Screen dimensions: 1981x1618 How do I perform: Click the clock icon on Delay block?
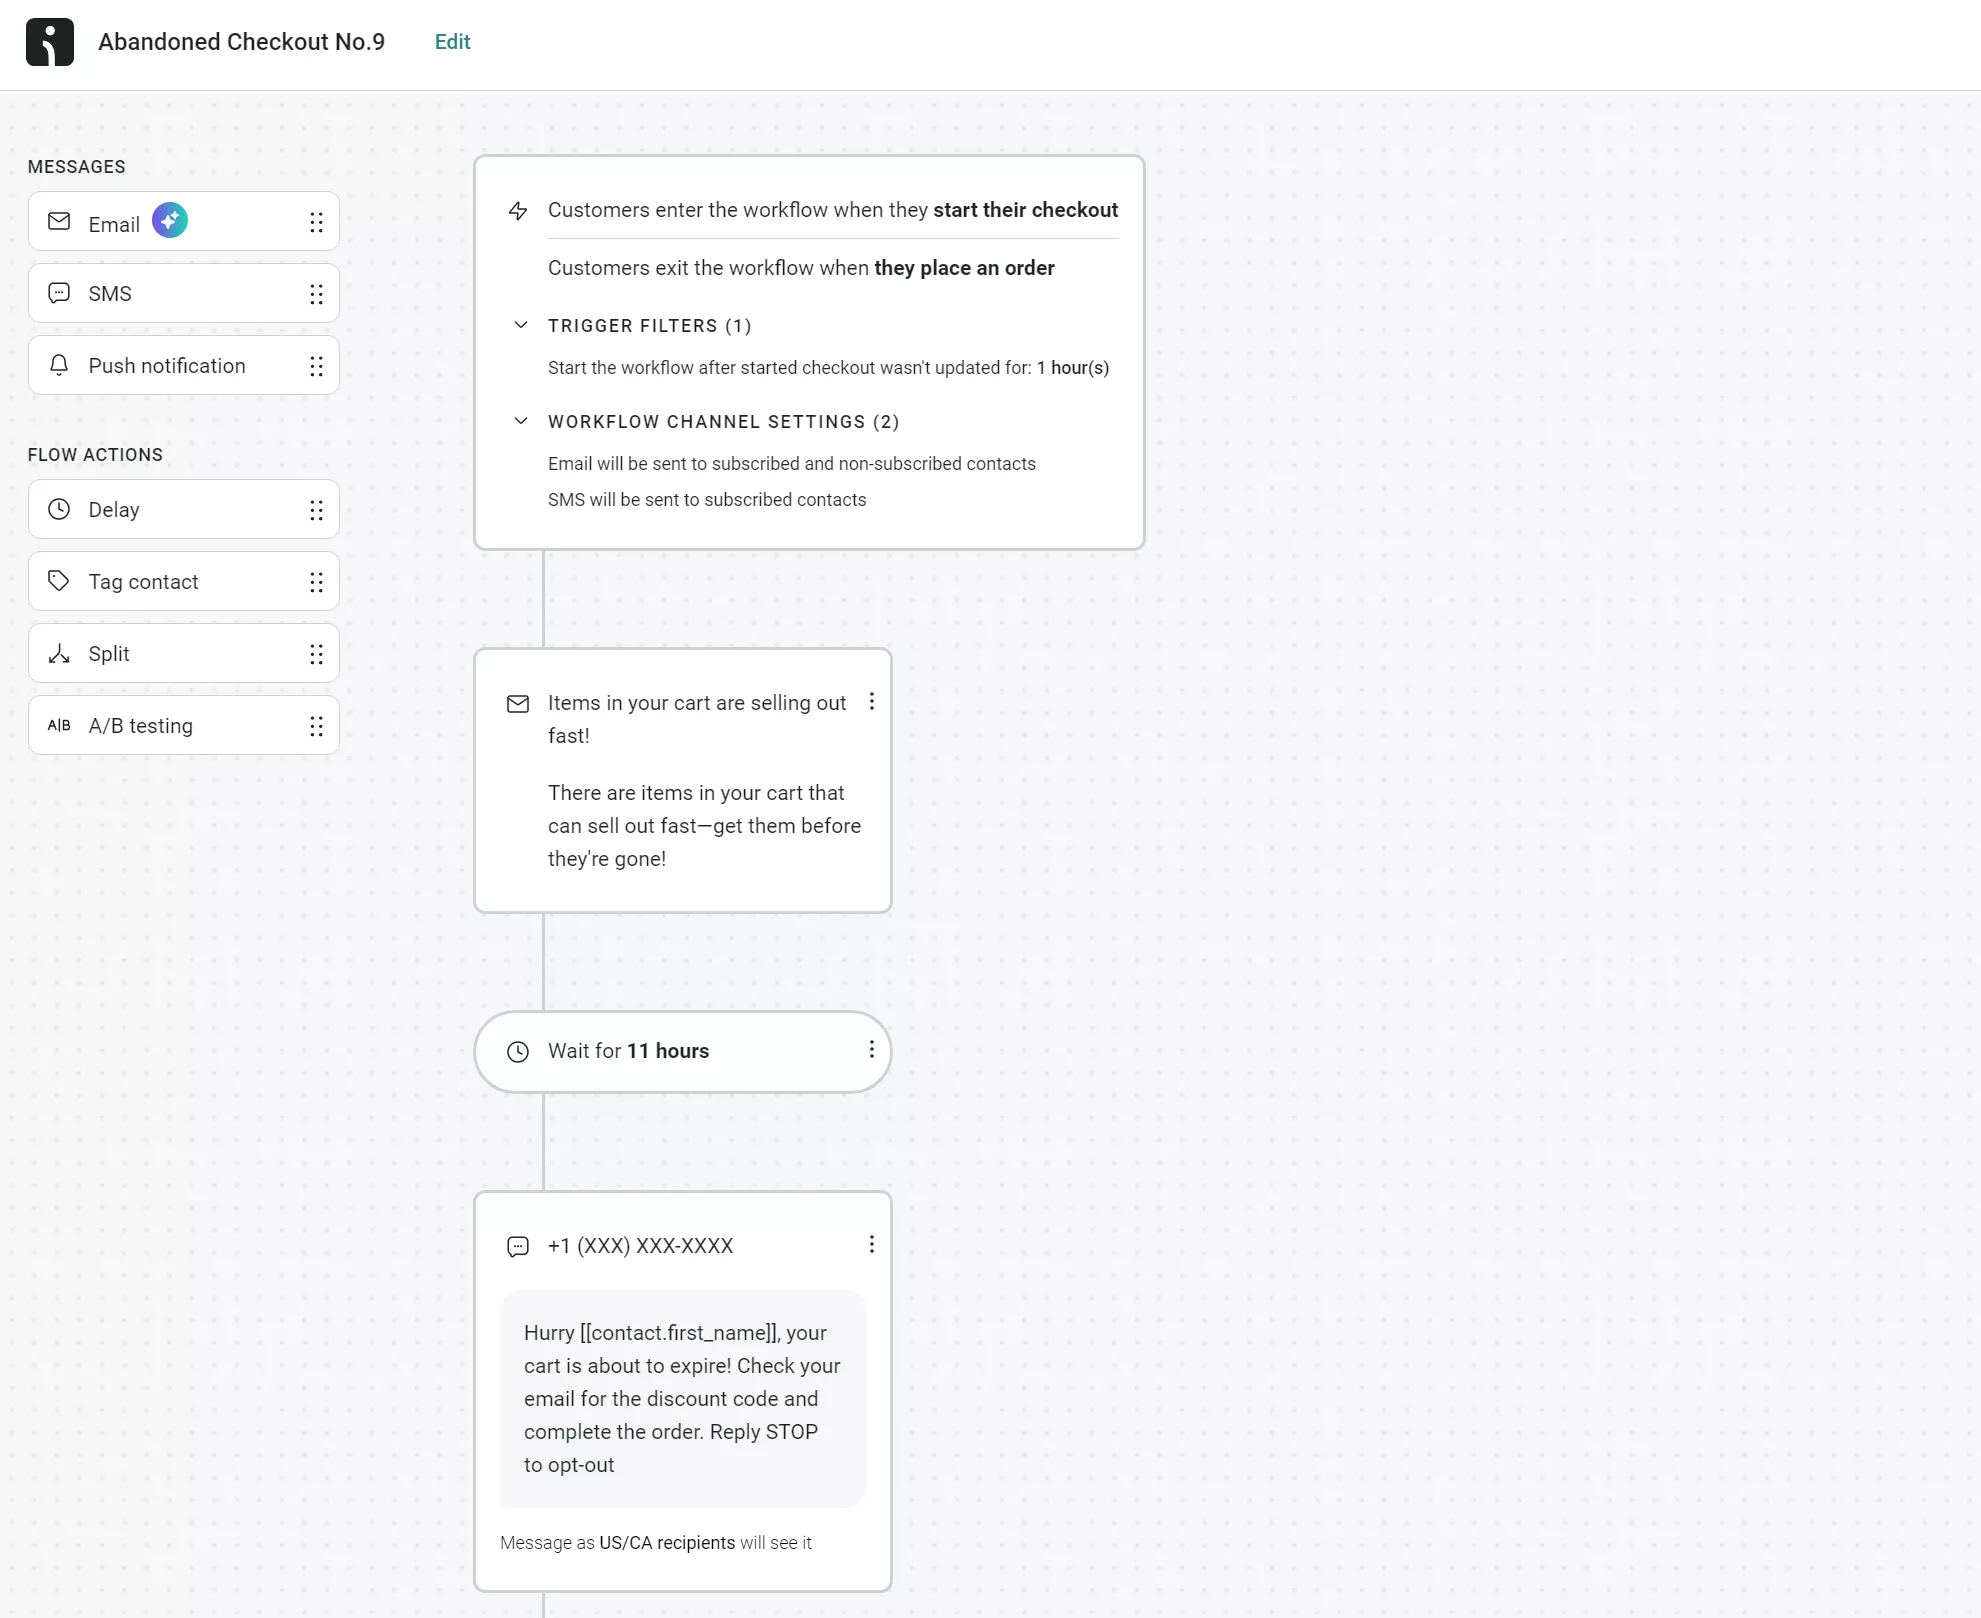point(59,509)
